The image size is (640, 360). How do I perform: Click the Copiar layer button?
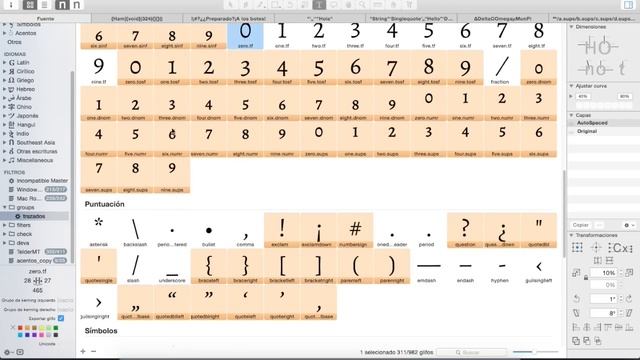580,225
